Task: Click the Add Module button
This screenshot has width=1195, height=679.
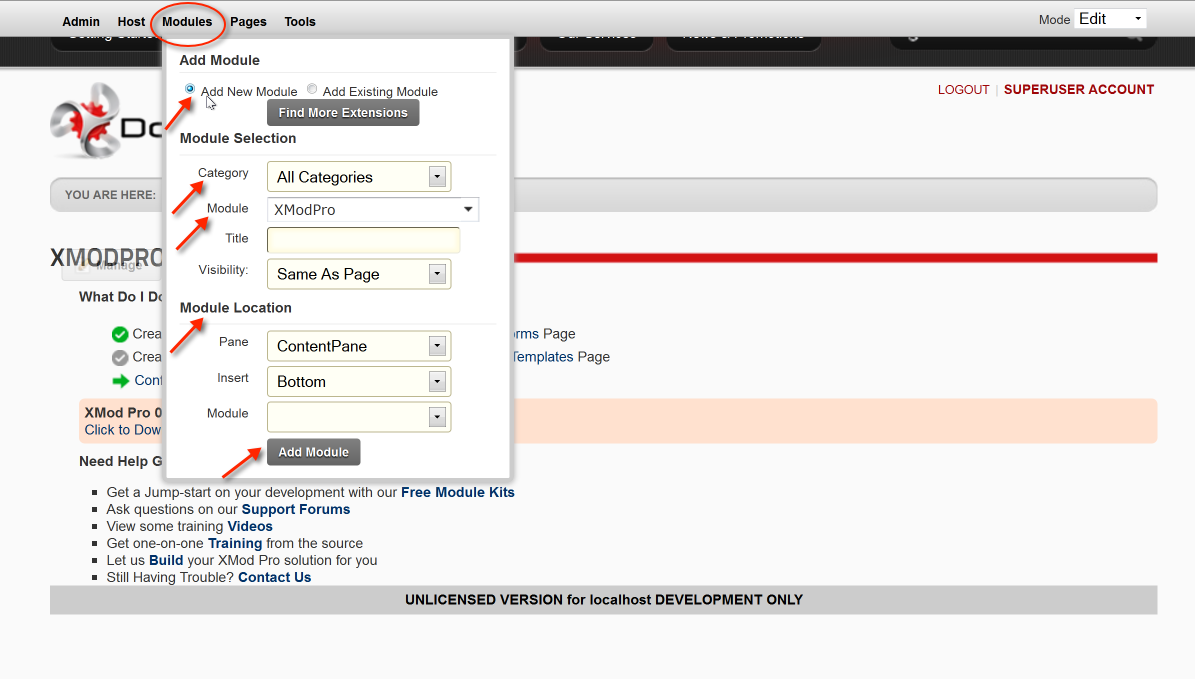Action: [313, 452]
